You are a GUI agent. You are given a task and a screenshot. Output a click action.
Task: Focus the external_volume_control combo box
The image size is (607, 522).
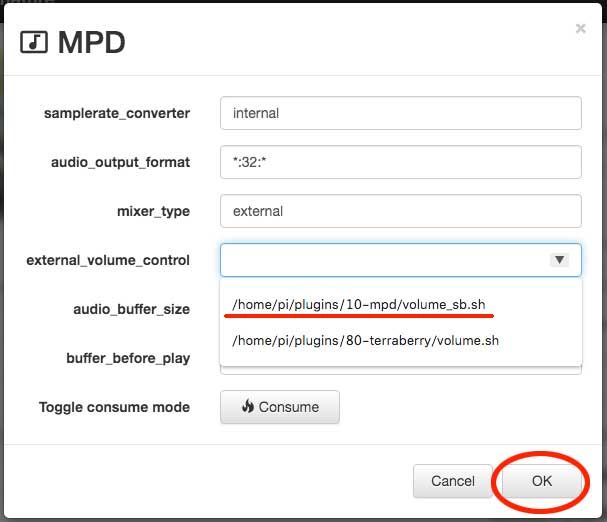(x=401, y=260)
